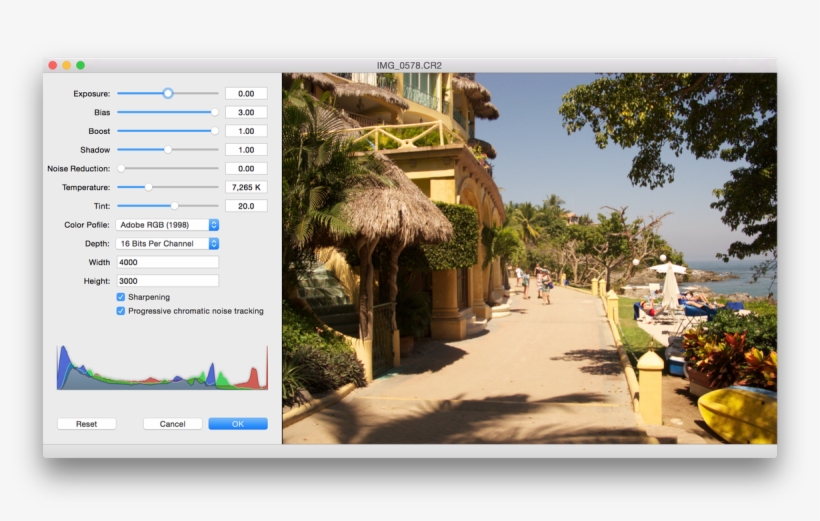Toggle Progressive chromatic noise tracking
Viewport: 820px width, 521px height.
pos(121,311)
